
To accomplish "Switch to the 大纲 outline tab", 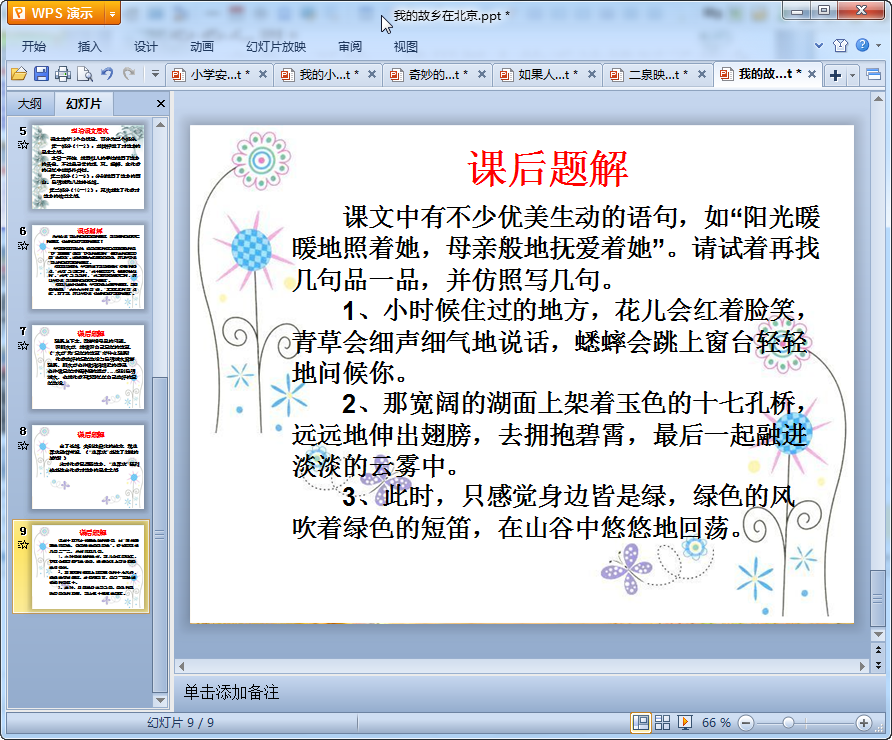I will 30,104.
